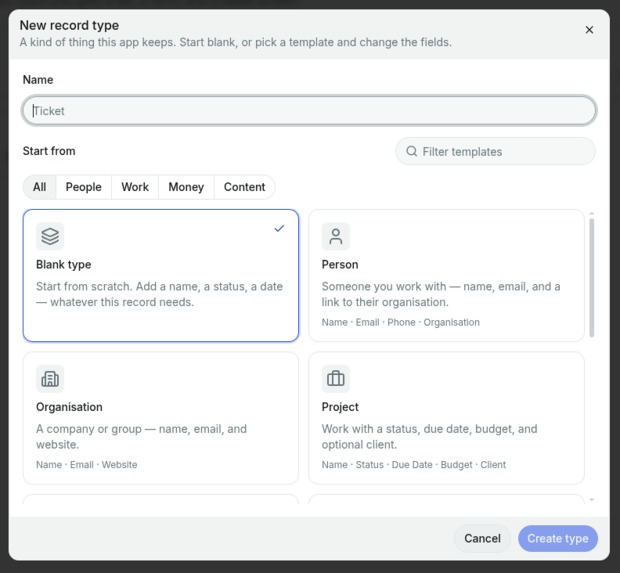Click the Organisation building icon
620x573 pixels.
(50, 379)
